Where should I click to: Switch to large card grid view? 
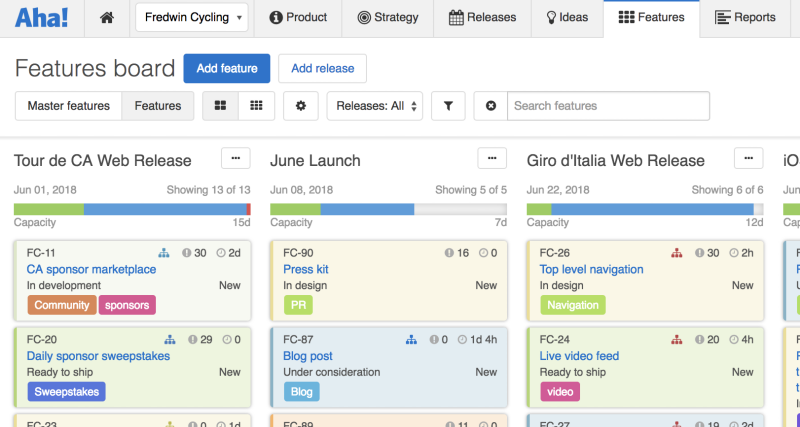220,106
